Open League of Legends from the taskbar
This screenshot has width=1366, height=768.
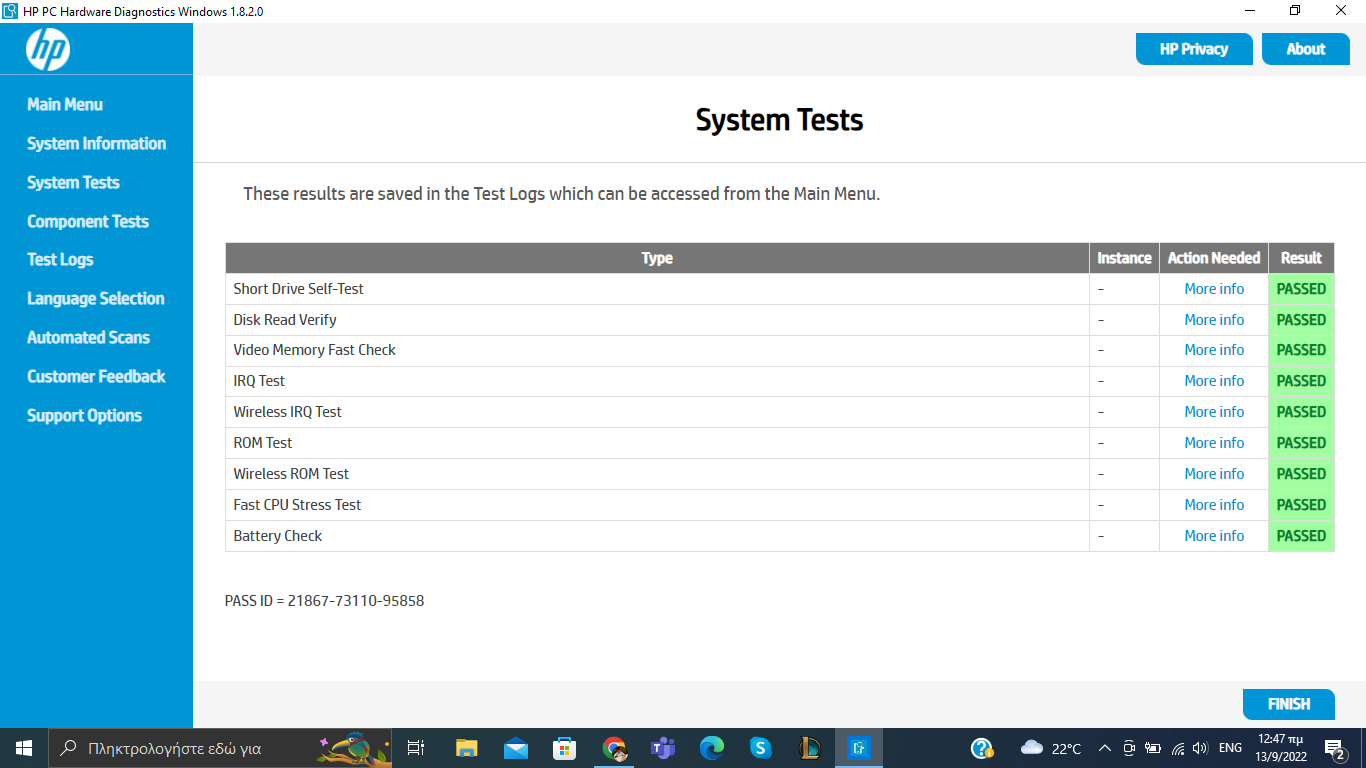[x=810, y=748]
